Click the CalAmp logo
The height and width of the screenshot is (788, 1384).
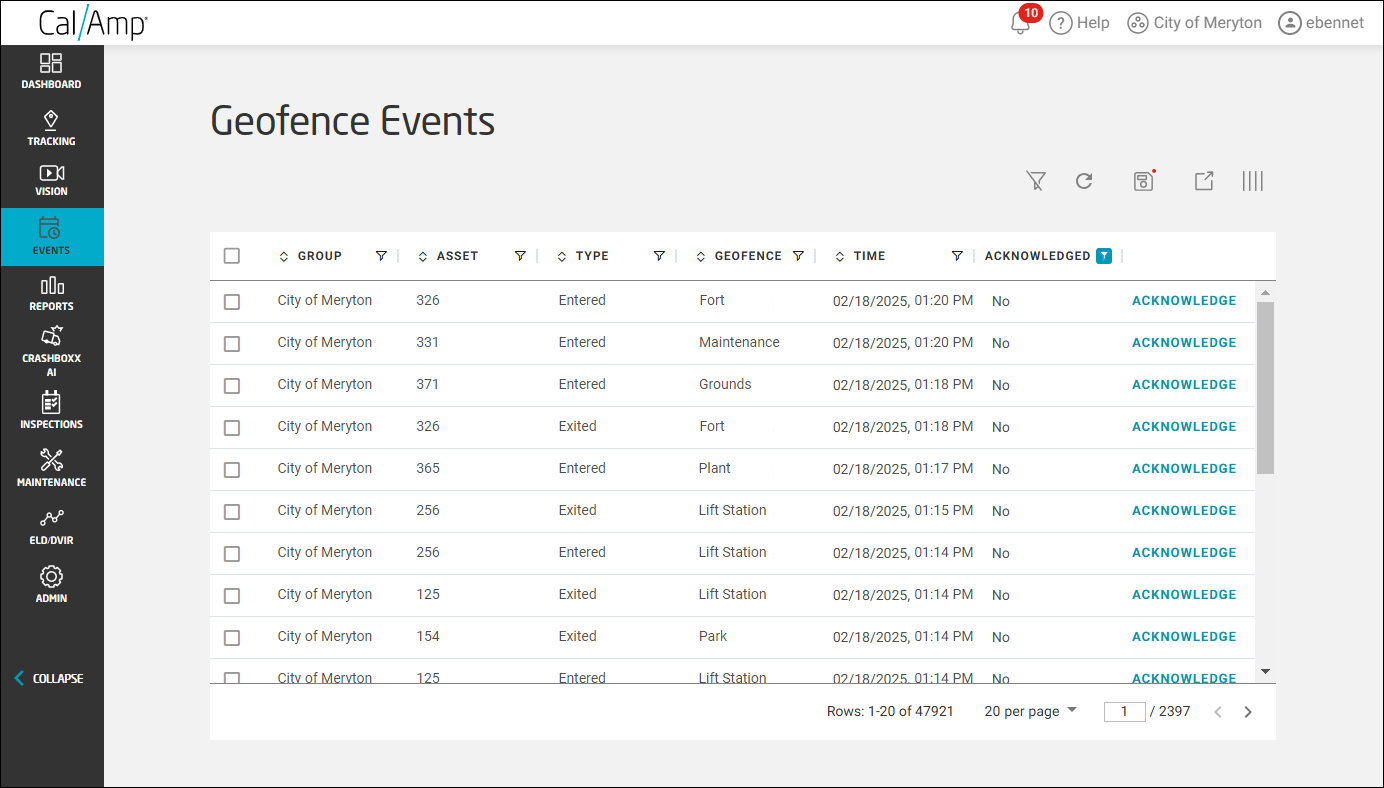pyautogui.click(x=93, y=23)
